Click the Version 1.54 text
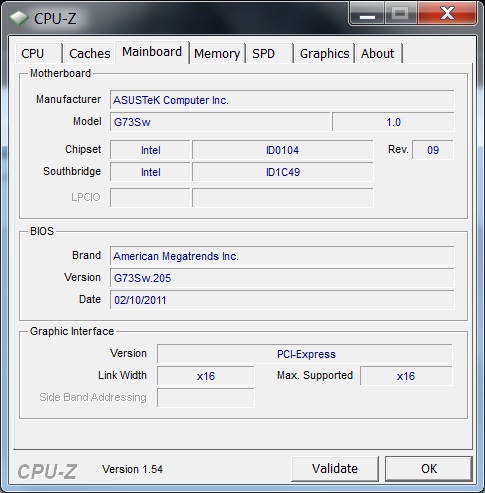Screen dimensions: 485x493 point(132,469)
